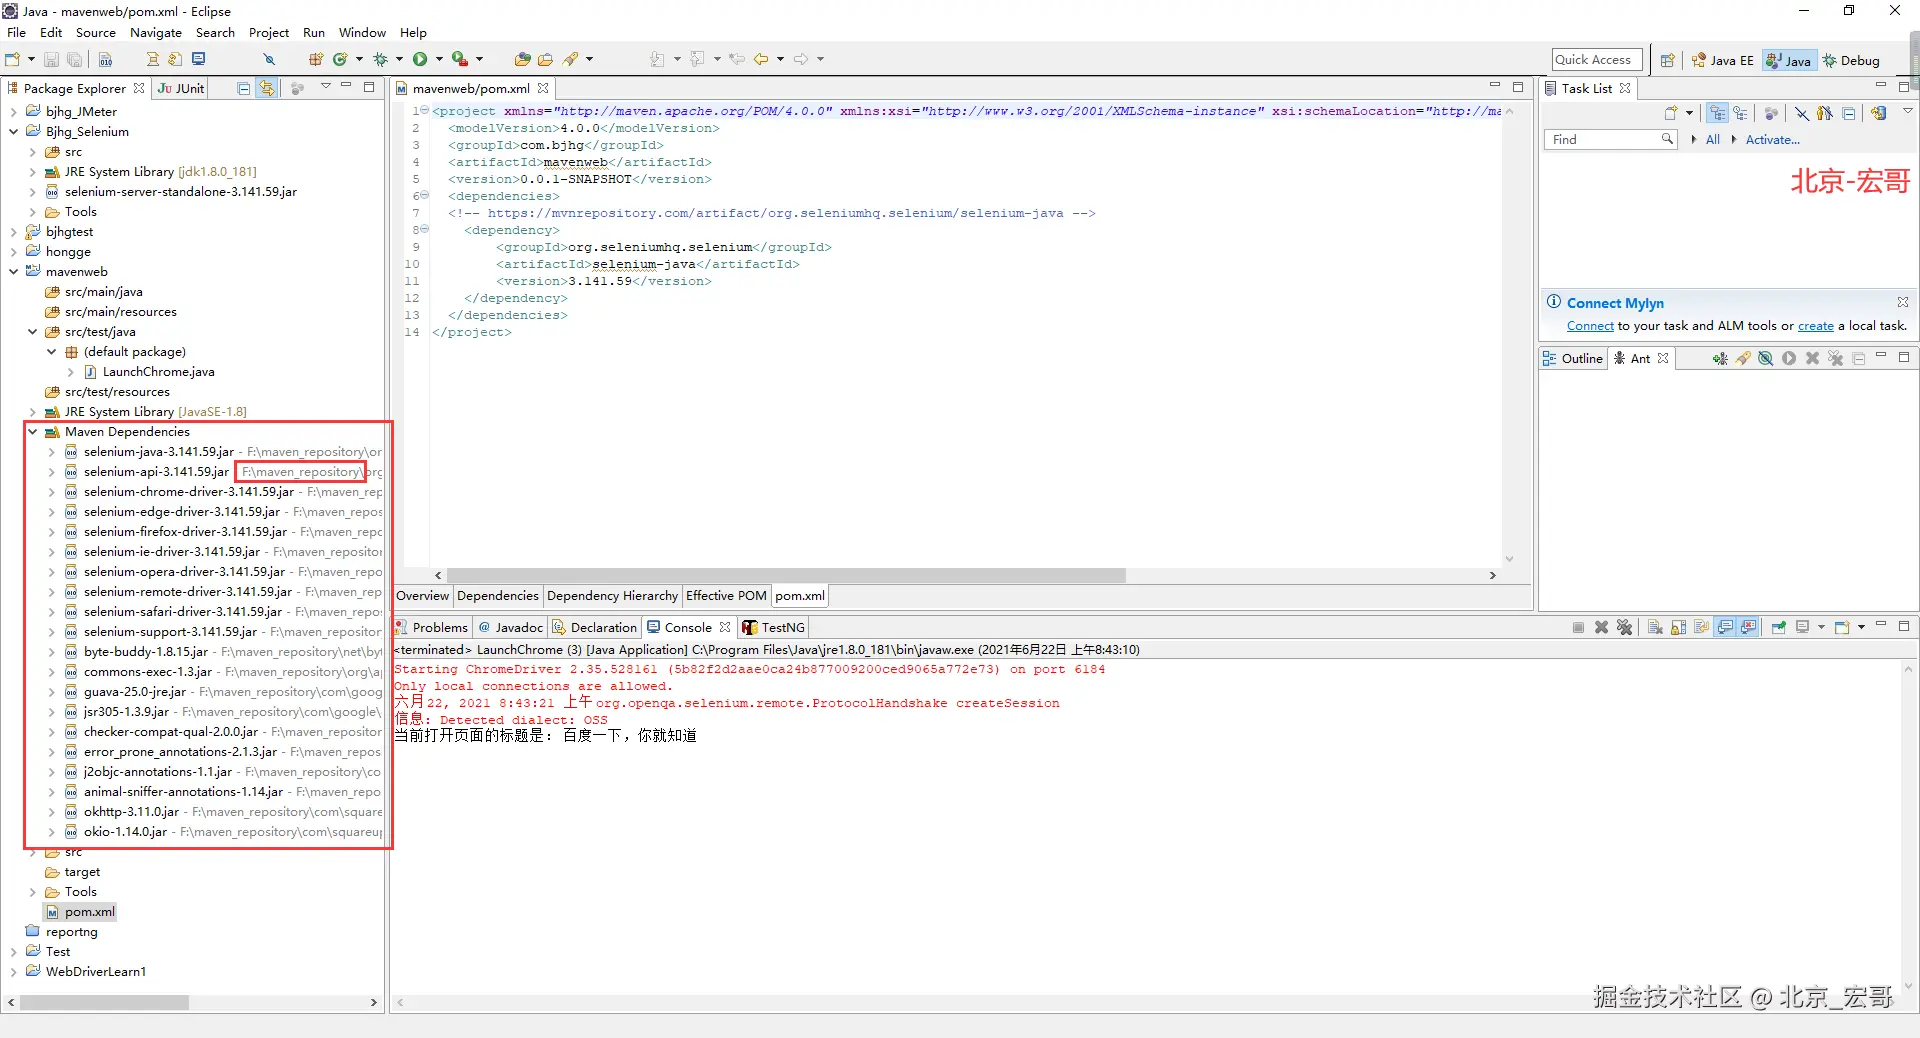Click the Pin Console icon
Viewport: 1920px width, 1038px height.
pos(1779,627)
